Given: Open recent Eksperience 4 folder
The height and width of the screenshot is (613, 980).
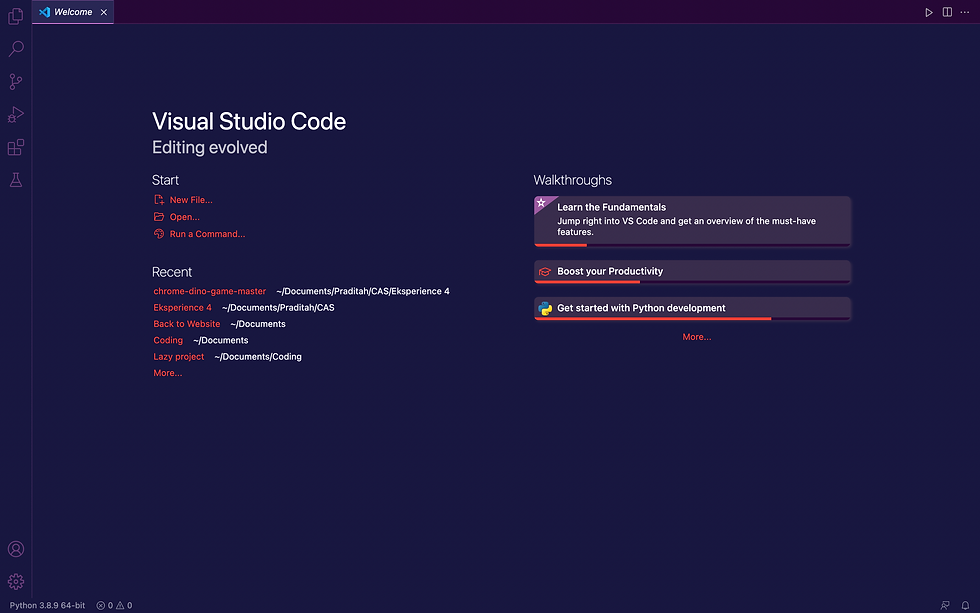Looking at the screenshot, I should click(182, 307).
